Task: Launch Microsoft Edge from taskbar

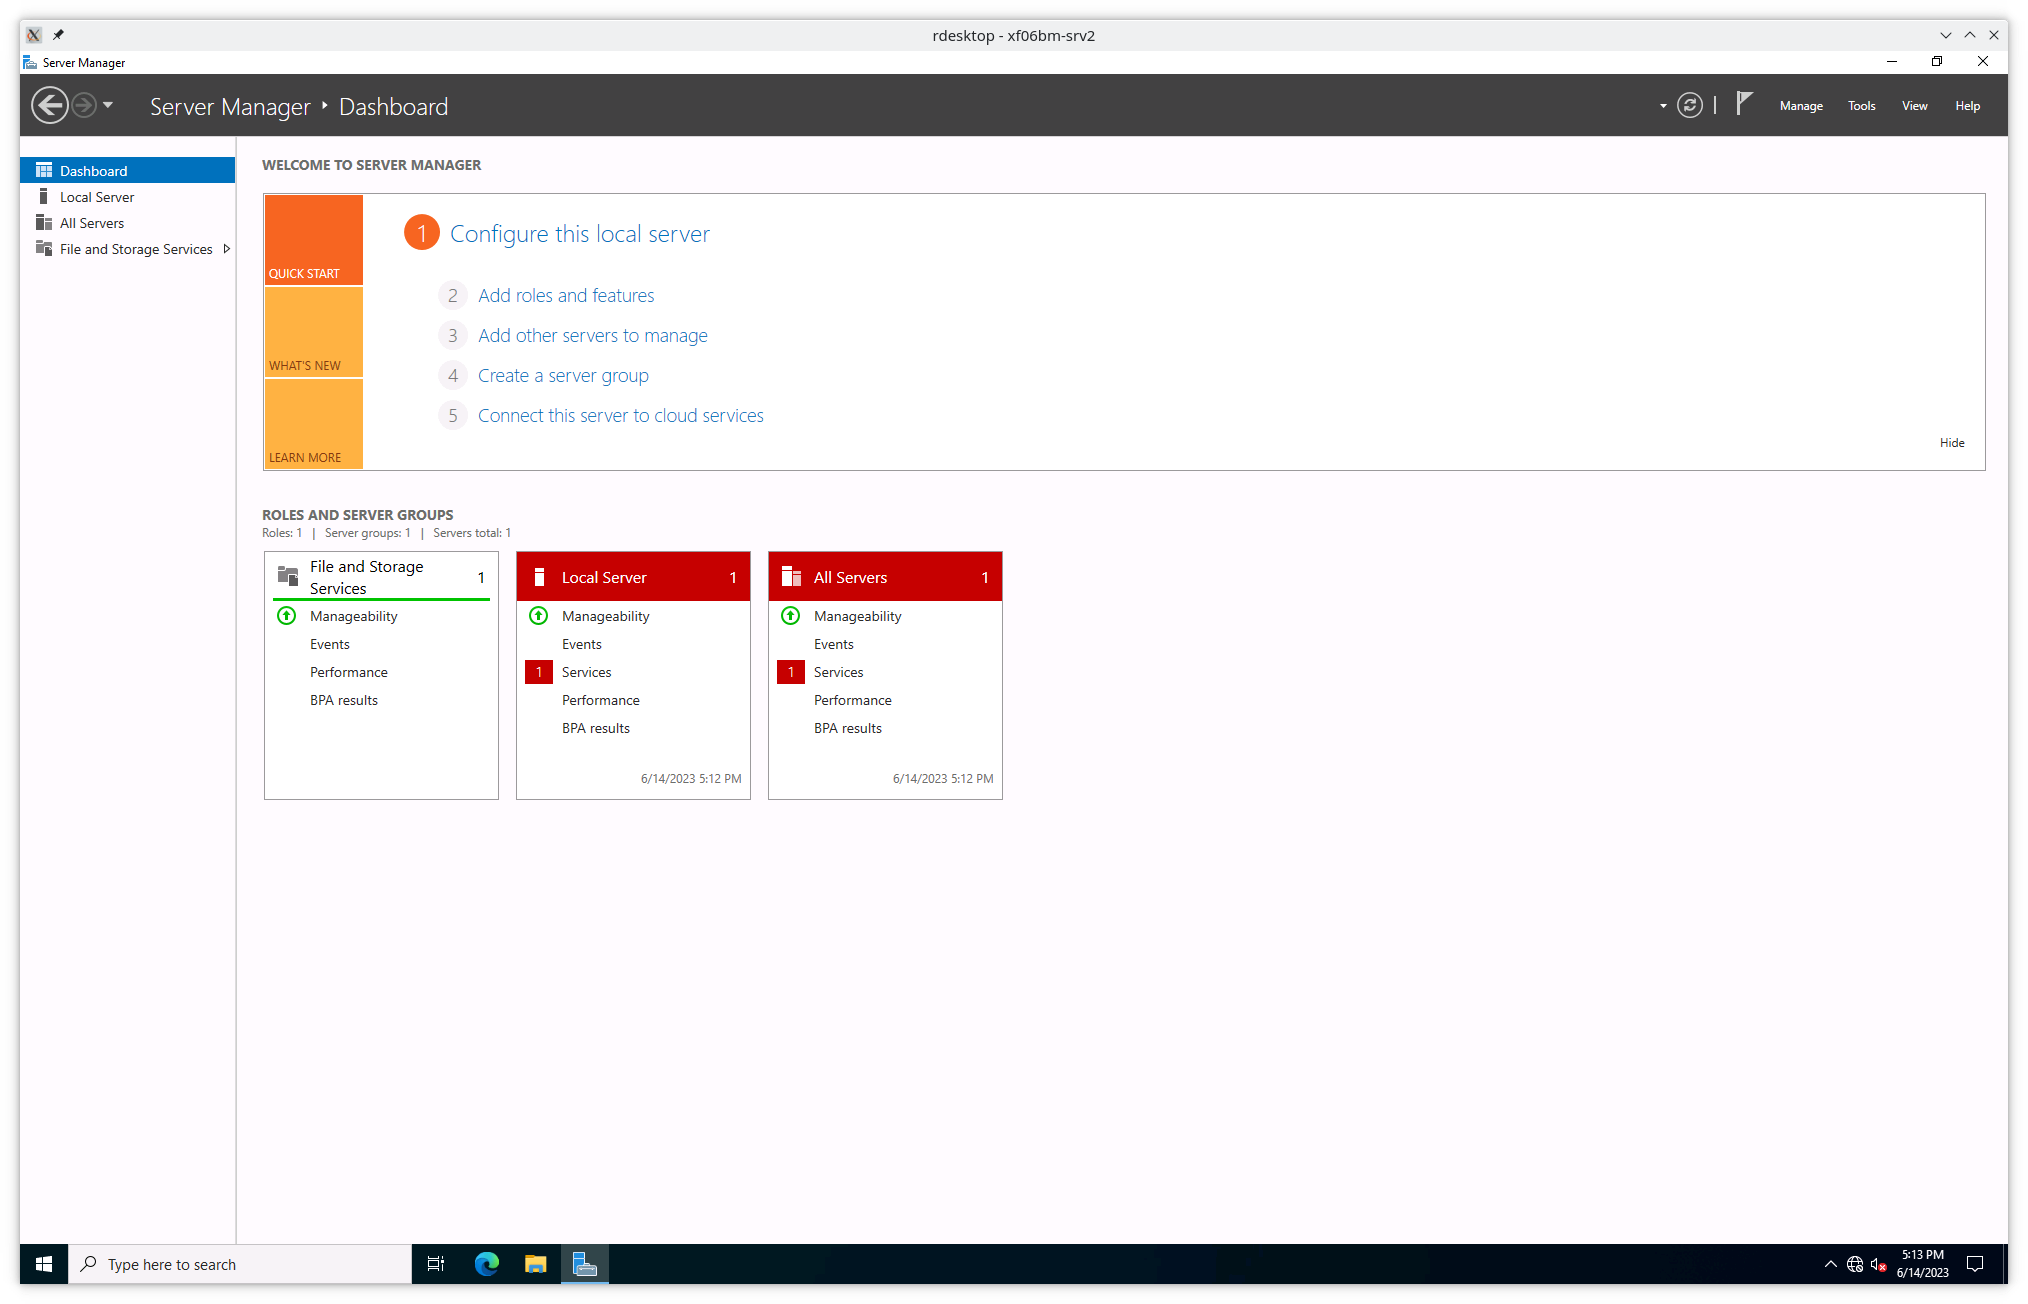Action: [x=487, y=1264]
